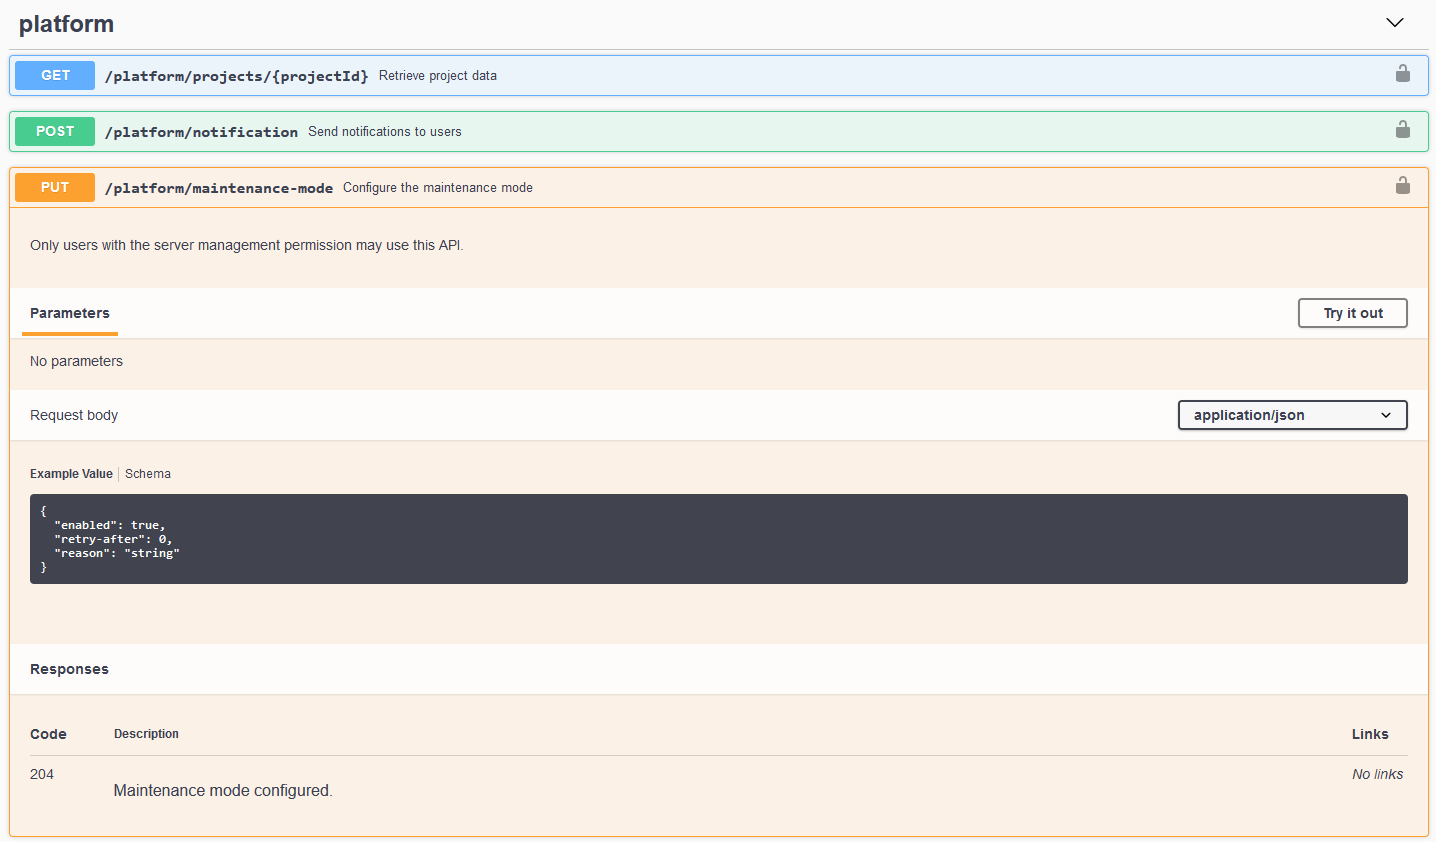
Task: Click the platform tag heading
Action: (66, 24)
